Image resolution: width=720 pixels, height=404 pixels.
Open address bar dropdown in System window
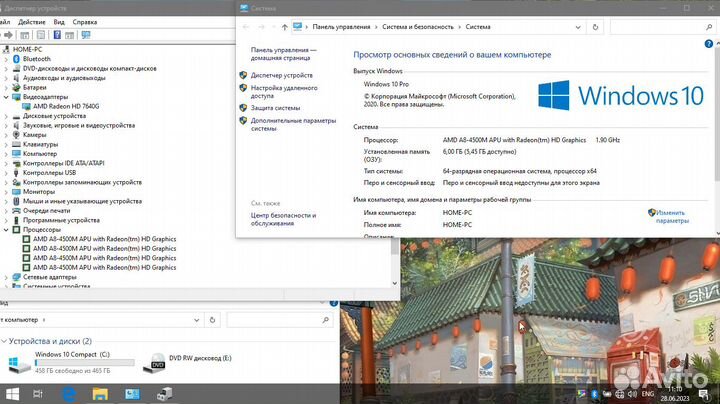pyautogui.click(x=578, y=27)
